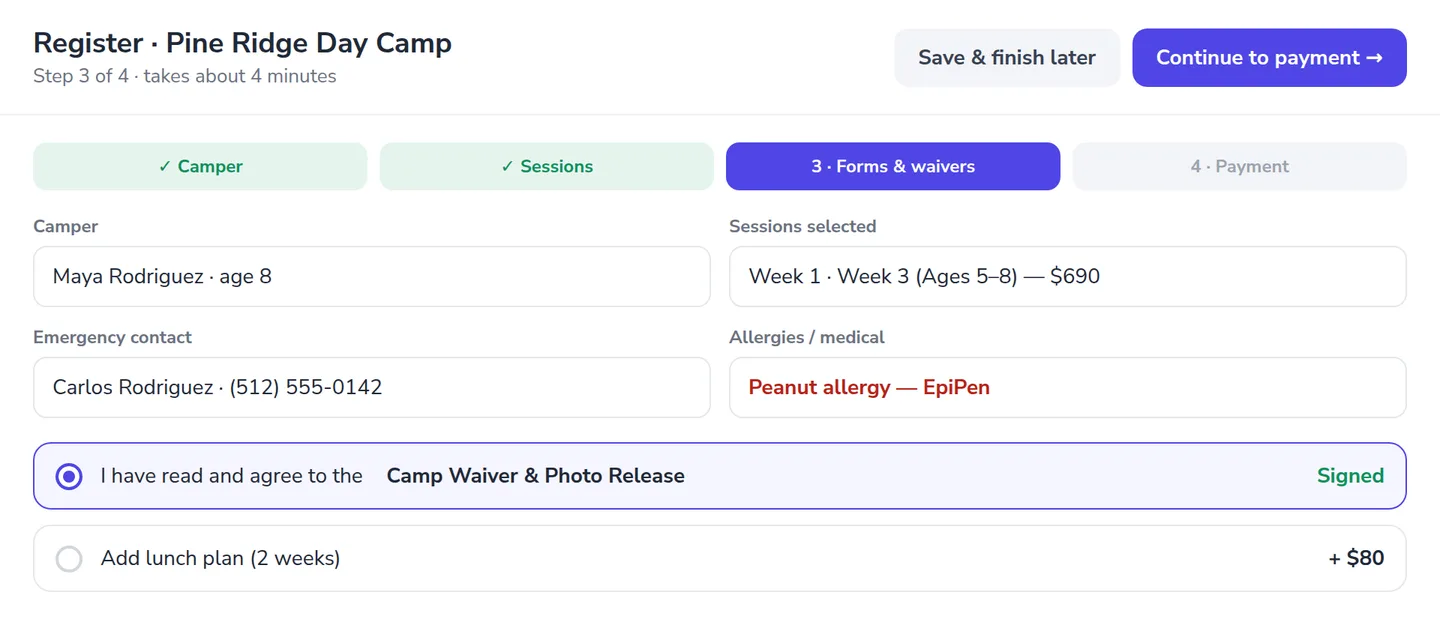
Task: Edit the Camper name field
Action: coord(371,276)
